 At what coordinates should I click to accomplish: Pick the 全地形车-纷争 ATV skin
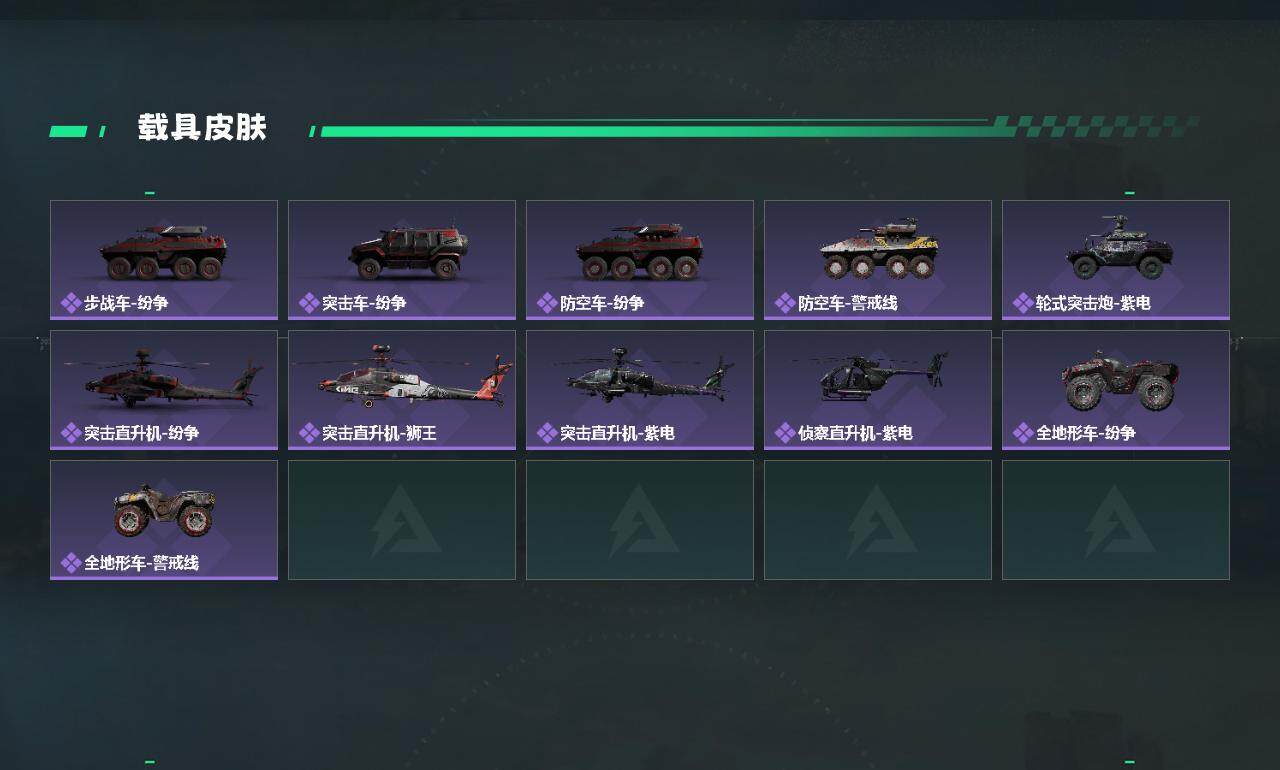coord(1116,390)
